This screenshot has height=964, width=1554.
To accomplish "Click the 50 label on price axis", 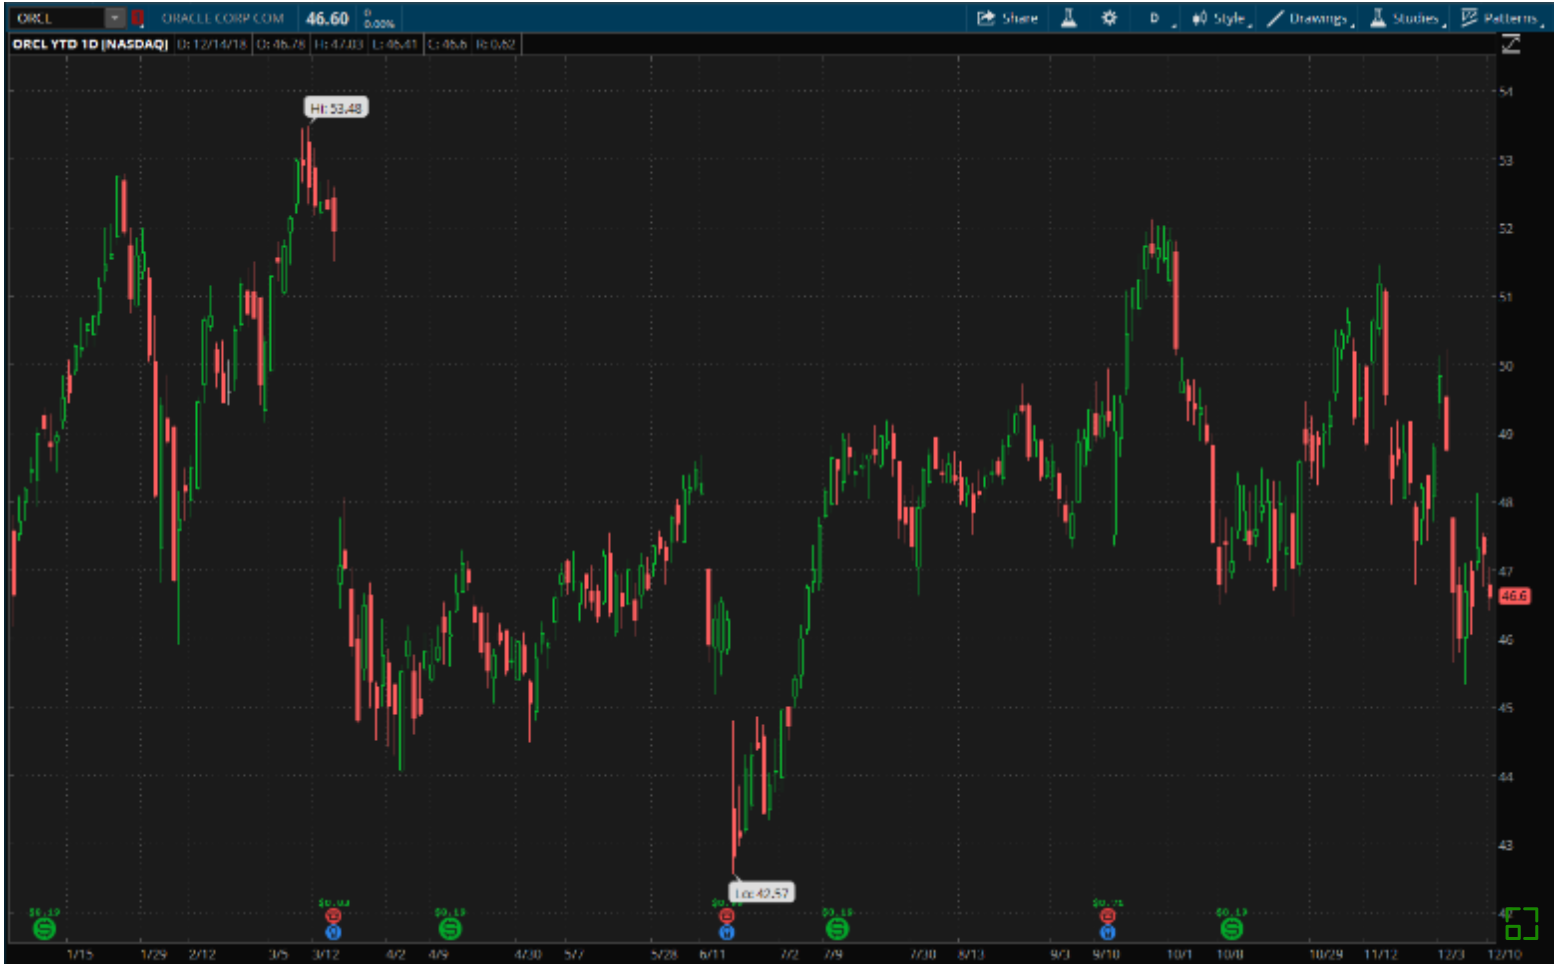I will click(1506, 366).
